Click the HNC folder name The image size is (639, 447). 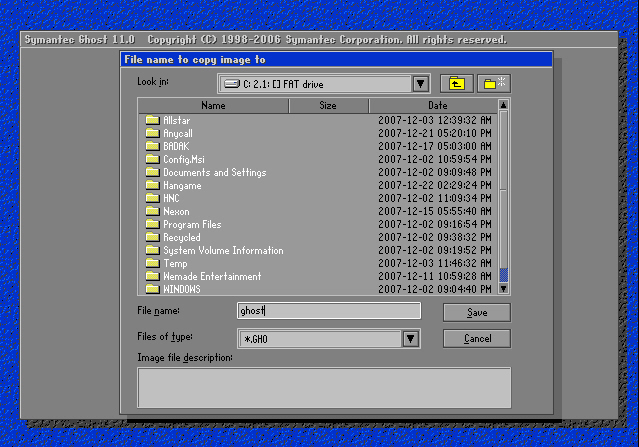(171, 198)
